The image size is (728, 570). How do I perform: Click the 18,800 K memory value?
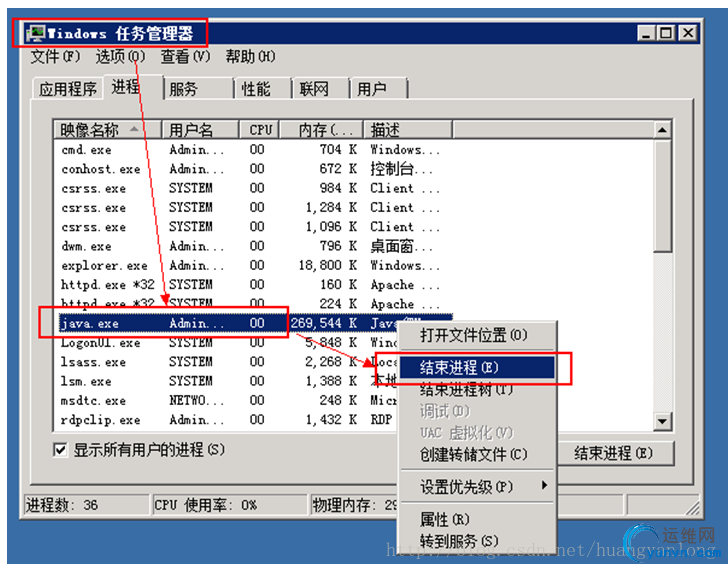click(x=328, y=266)
